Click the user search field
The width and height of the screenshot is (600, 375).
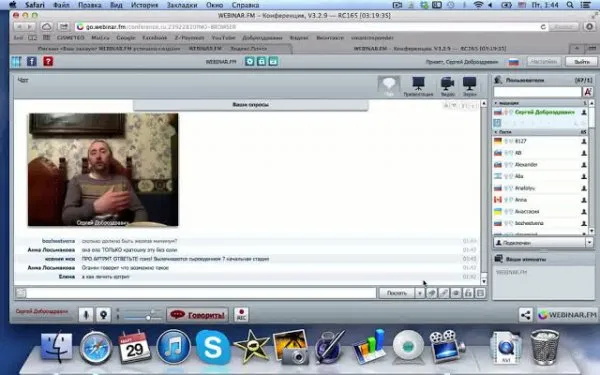click(538, 92)
